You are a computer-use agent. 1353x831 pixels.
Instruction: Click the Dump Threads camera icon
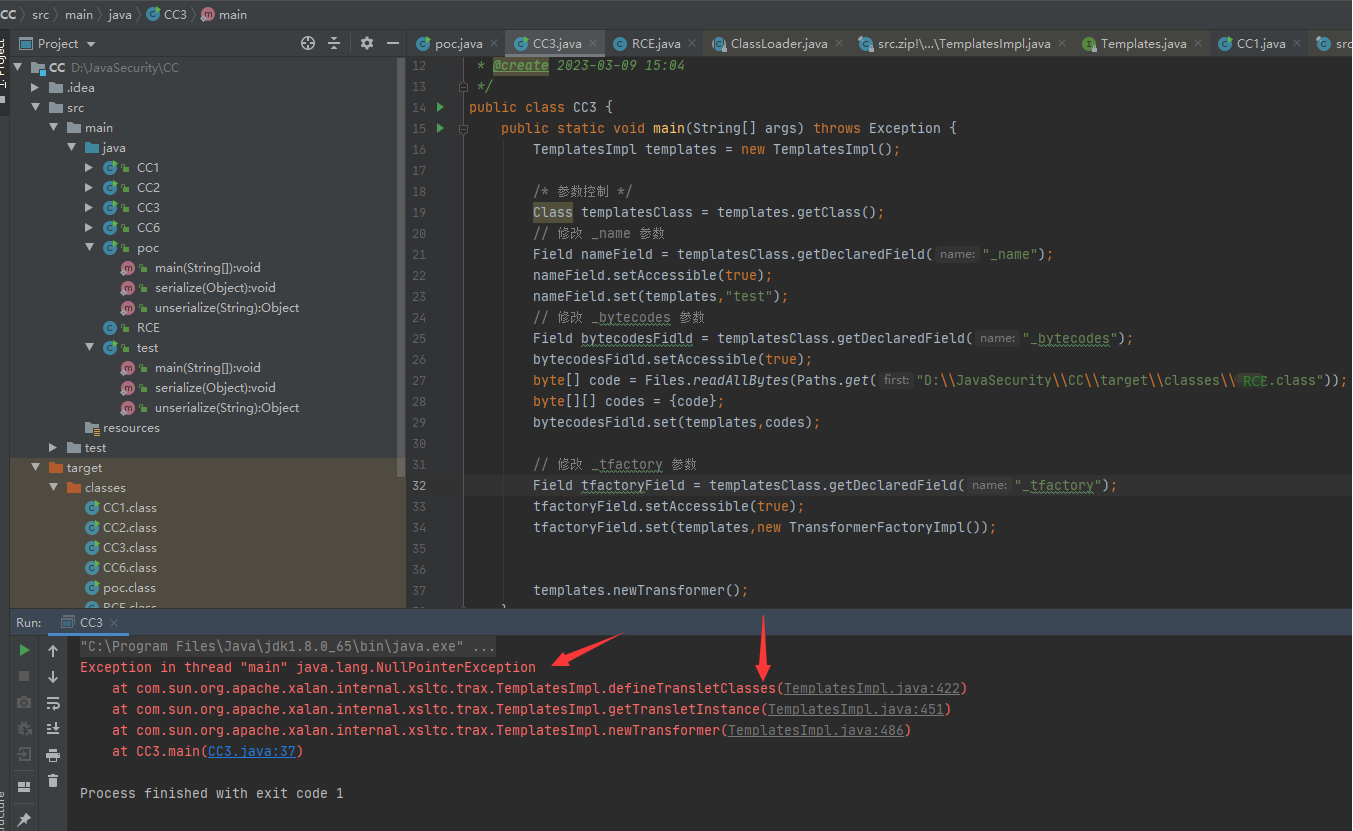24,703
